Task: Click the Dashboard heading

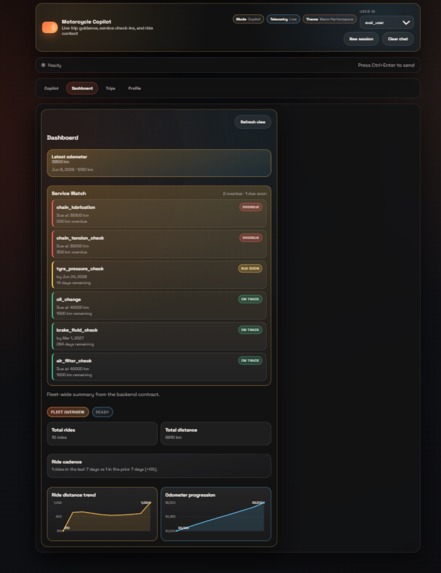Action: click(x=62, y=138)
